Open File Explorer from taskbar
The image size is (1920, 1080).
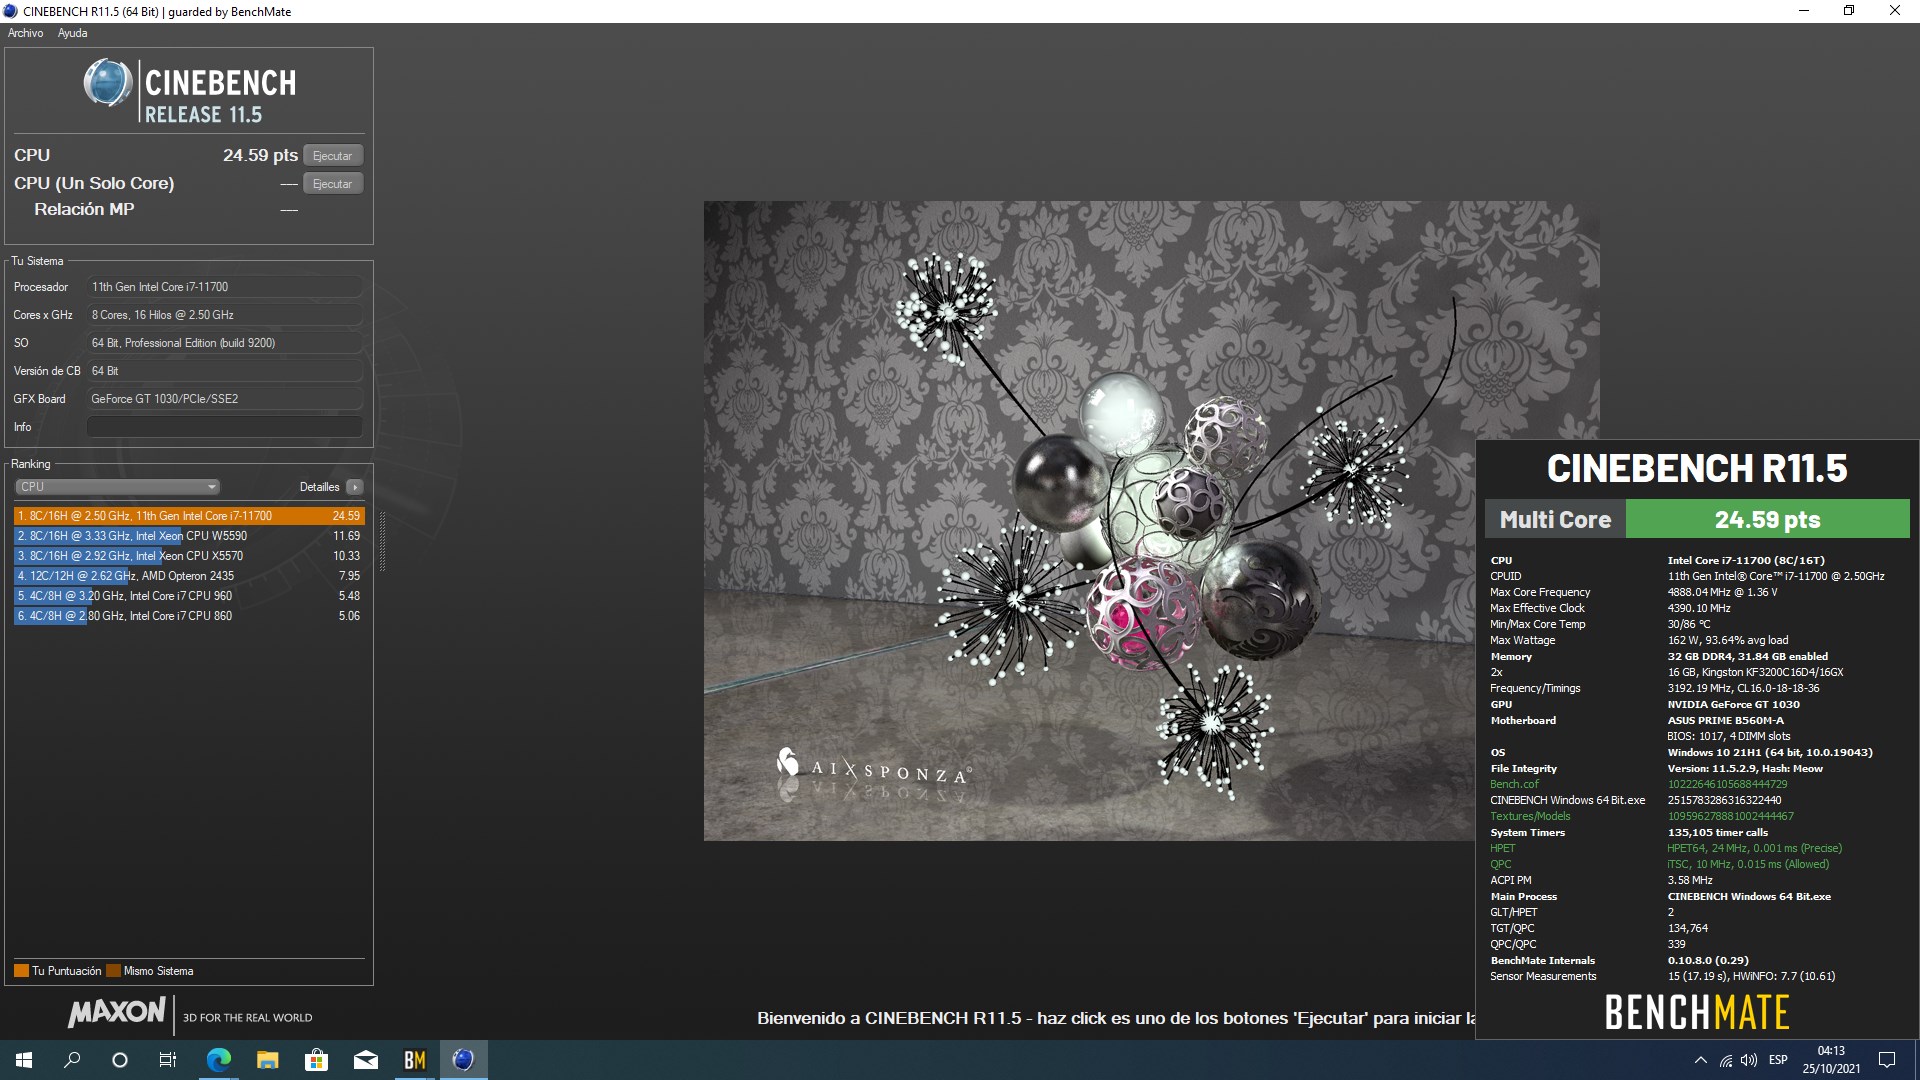(x=267, y=1060)
